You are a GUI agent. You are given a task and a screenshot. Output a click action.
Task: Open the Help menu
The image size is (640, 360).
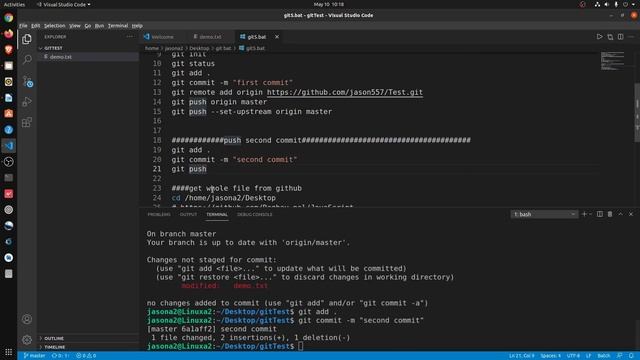coord(137,26)
